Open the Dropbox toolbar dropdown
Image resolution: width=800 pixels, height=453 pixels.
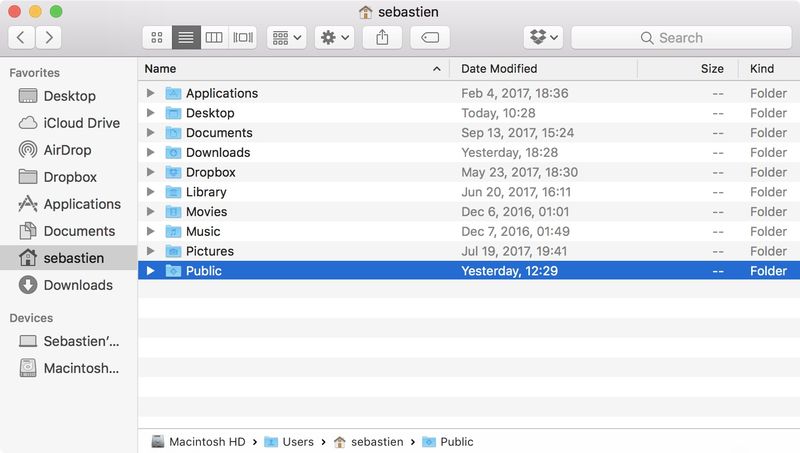[x=543, y=38]
